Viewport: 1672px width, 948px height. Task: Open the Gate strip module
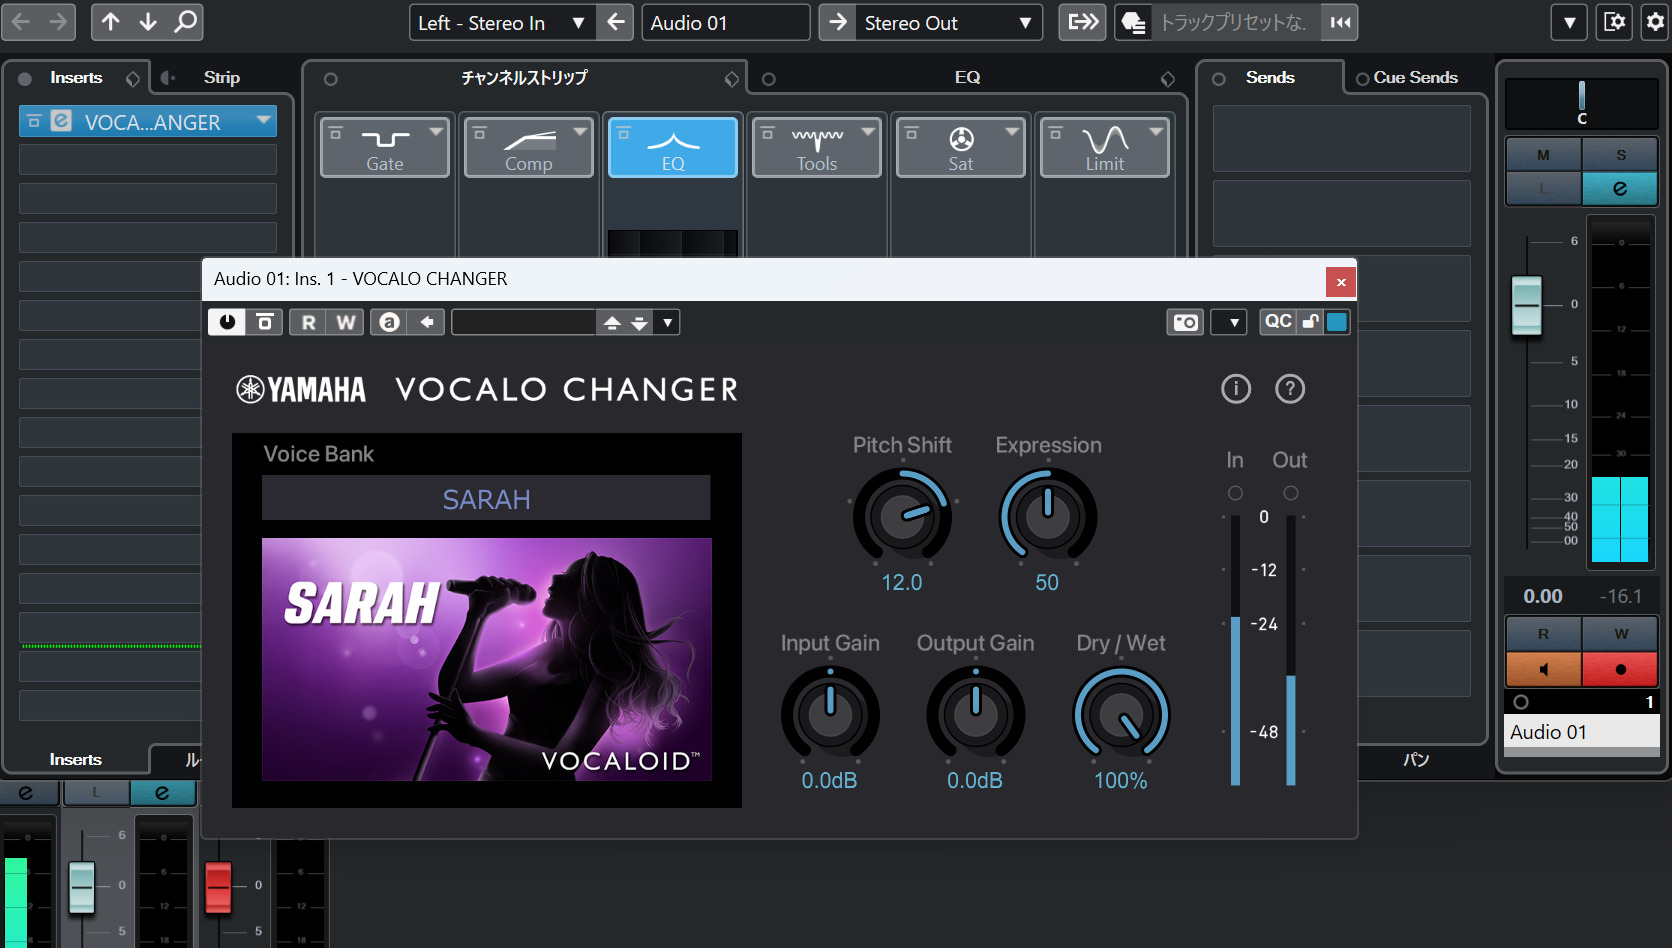pos(384,147)
